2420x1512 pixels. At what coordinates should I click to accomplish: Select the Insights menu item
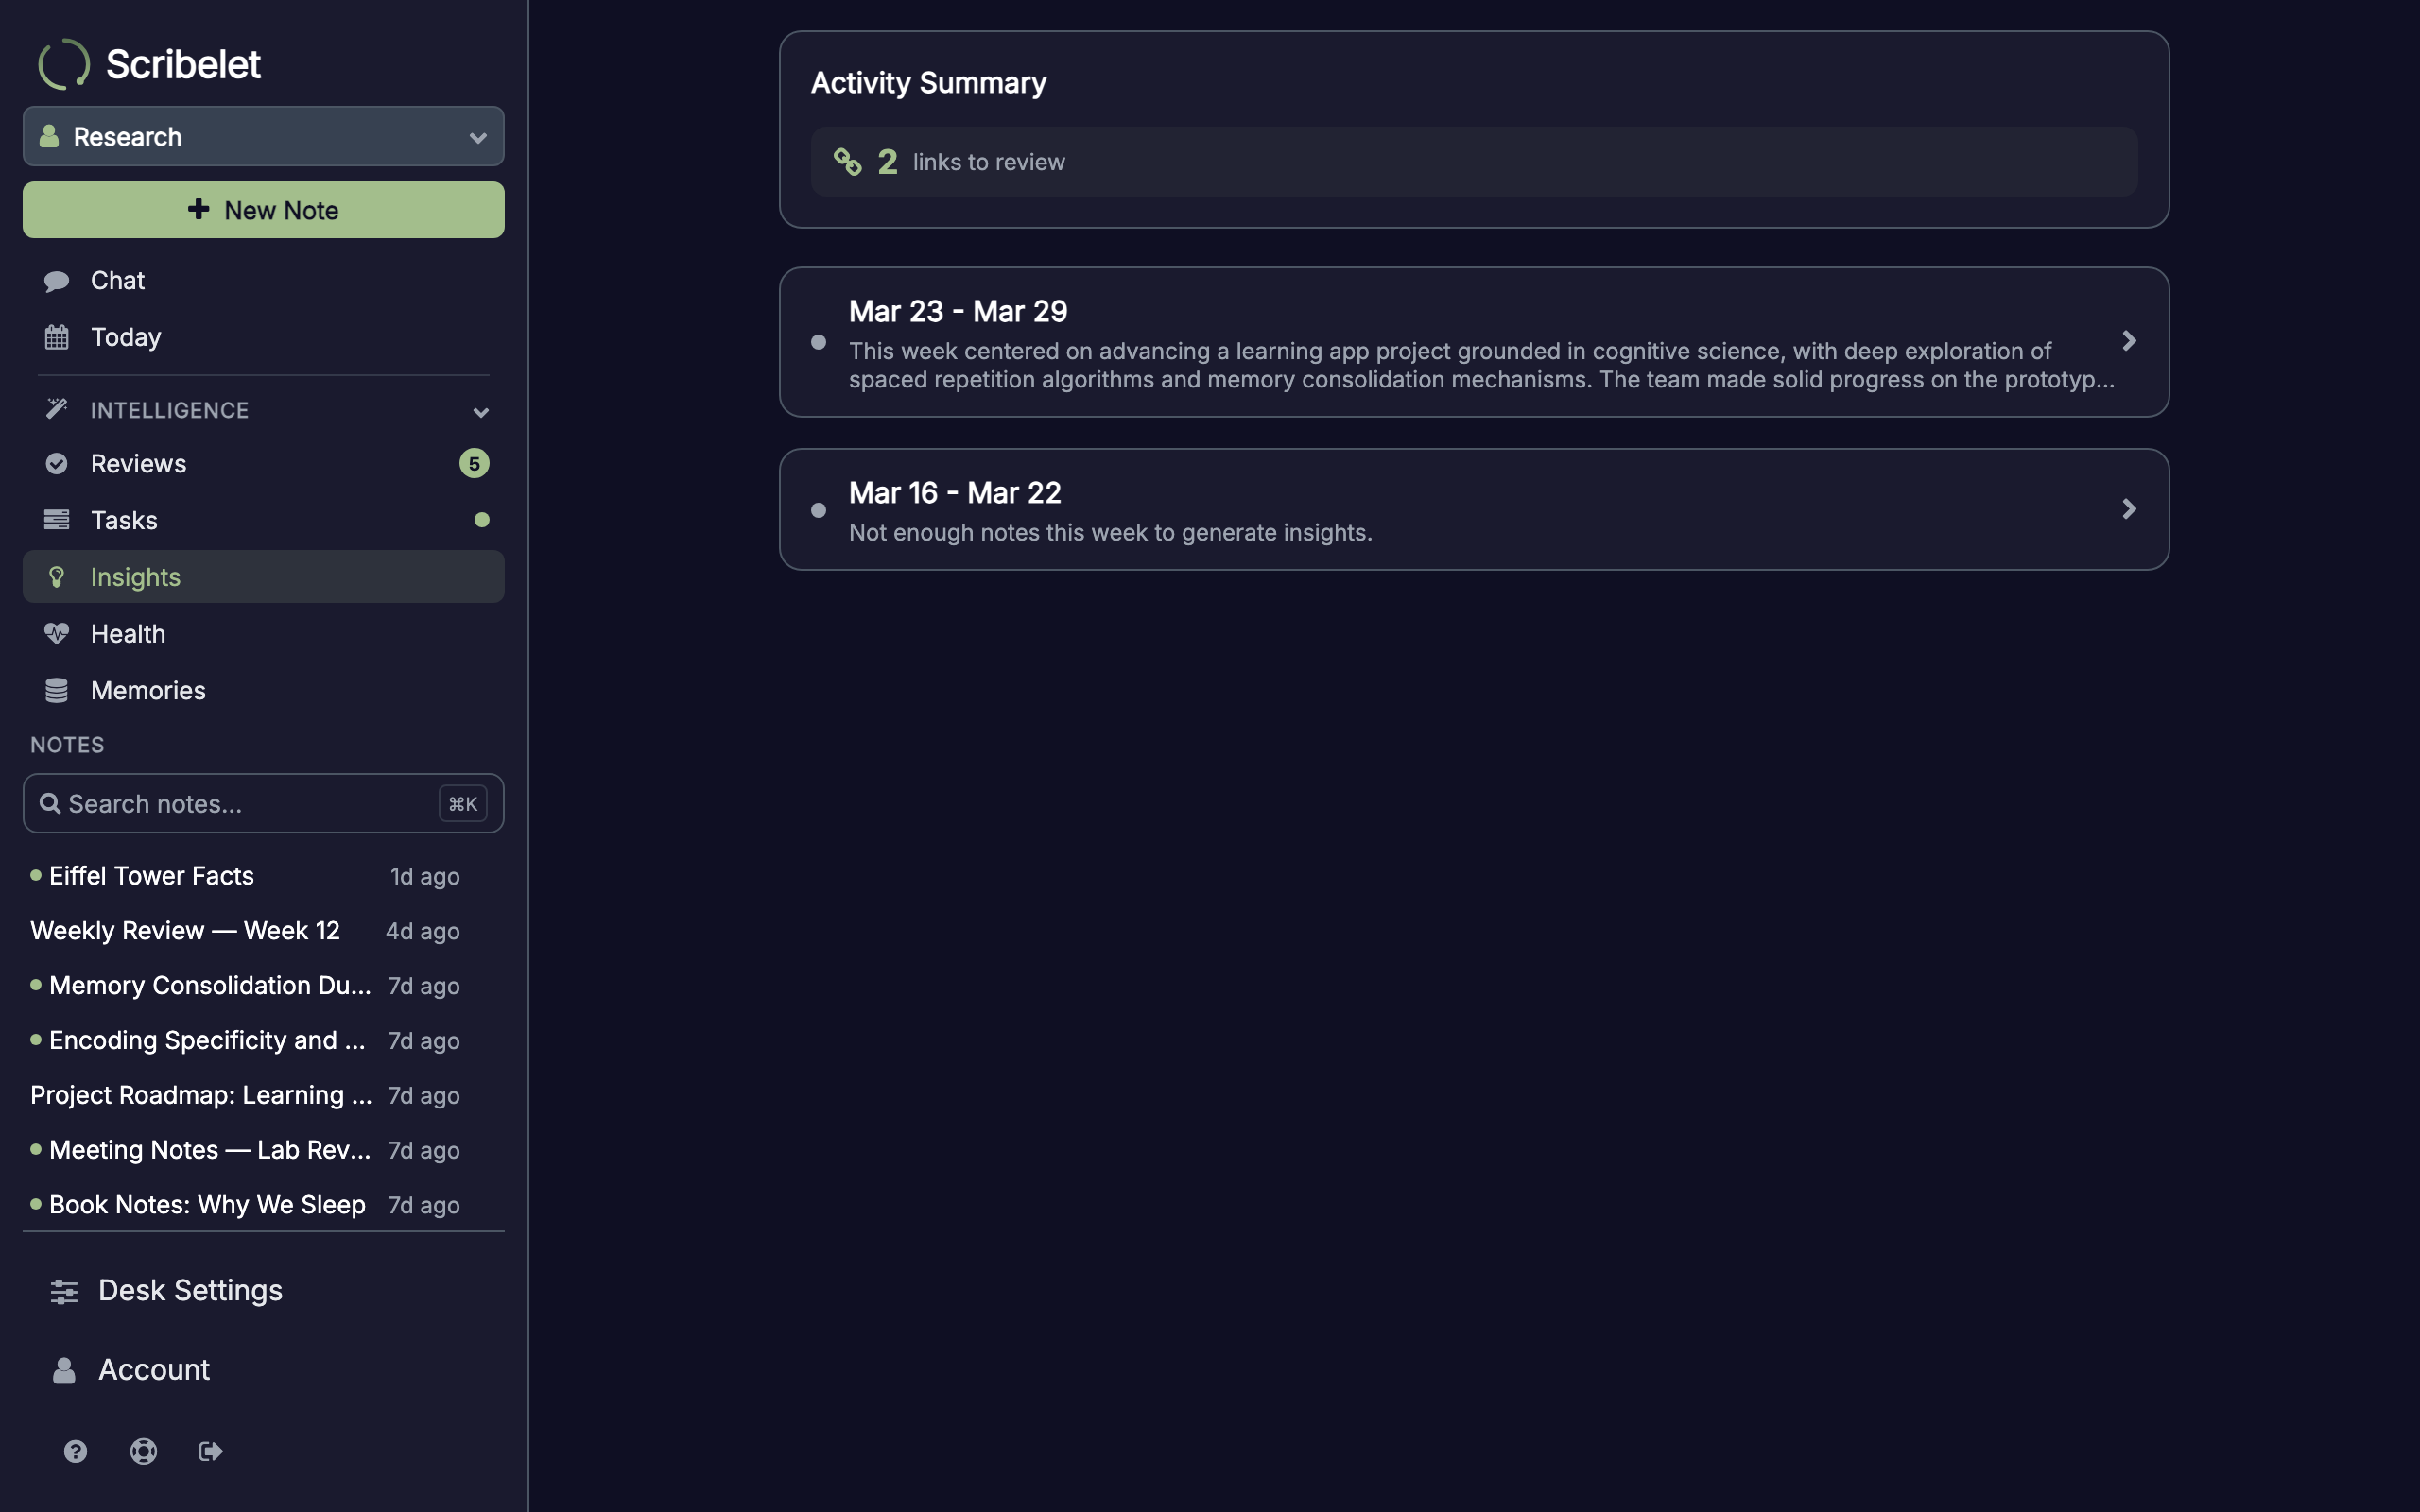click(263, 576)
